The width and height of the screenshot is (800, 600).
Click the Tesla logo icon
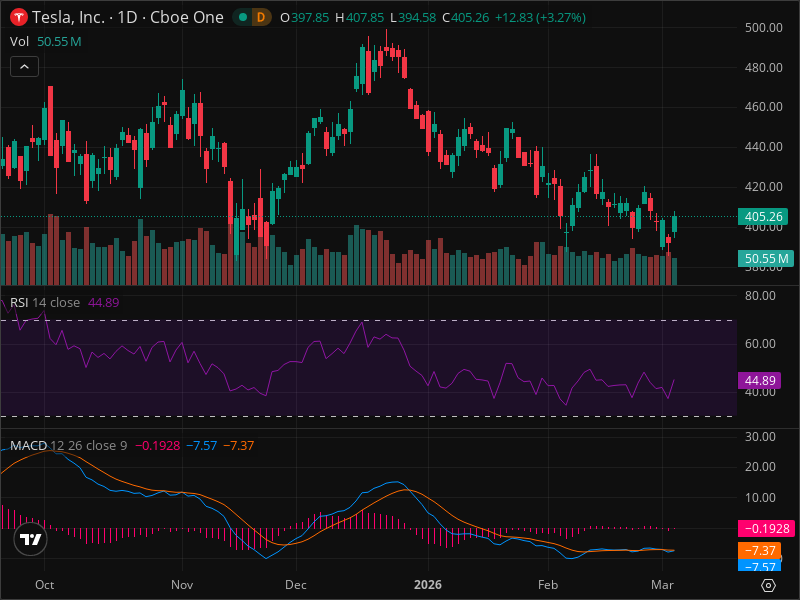(x=19, y=17)
